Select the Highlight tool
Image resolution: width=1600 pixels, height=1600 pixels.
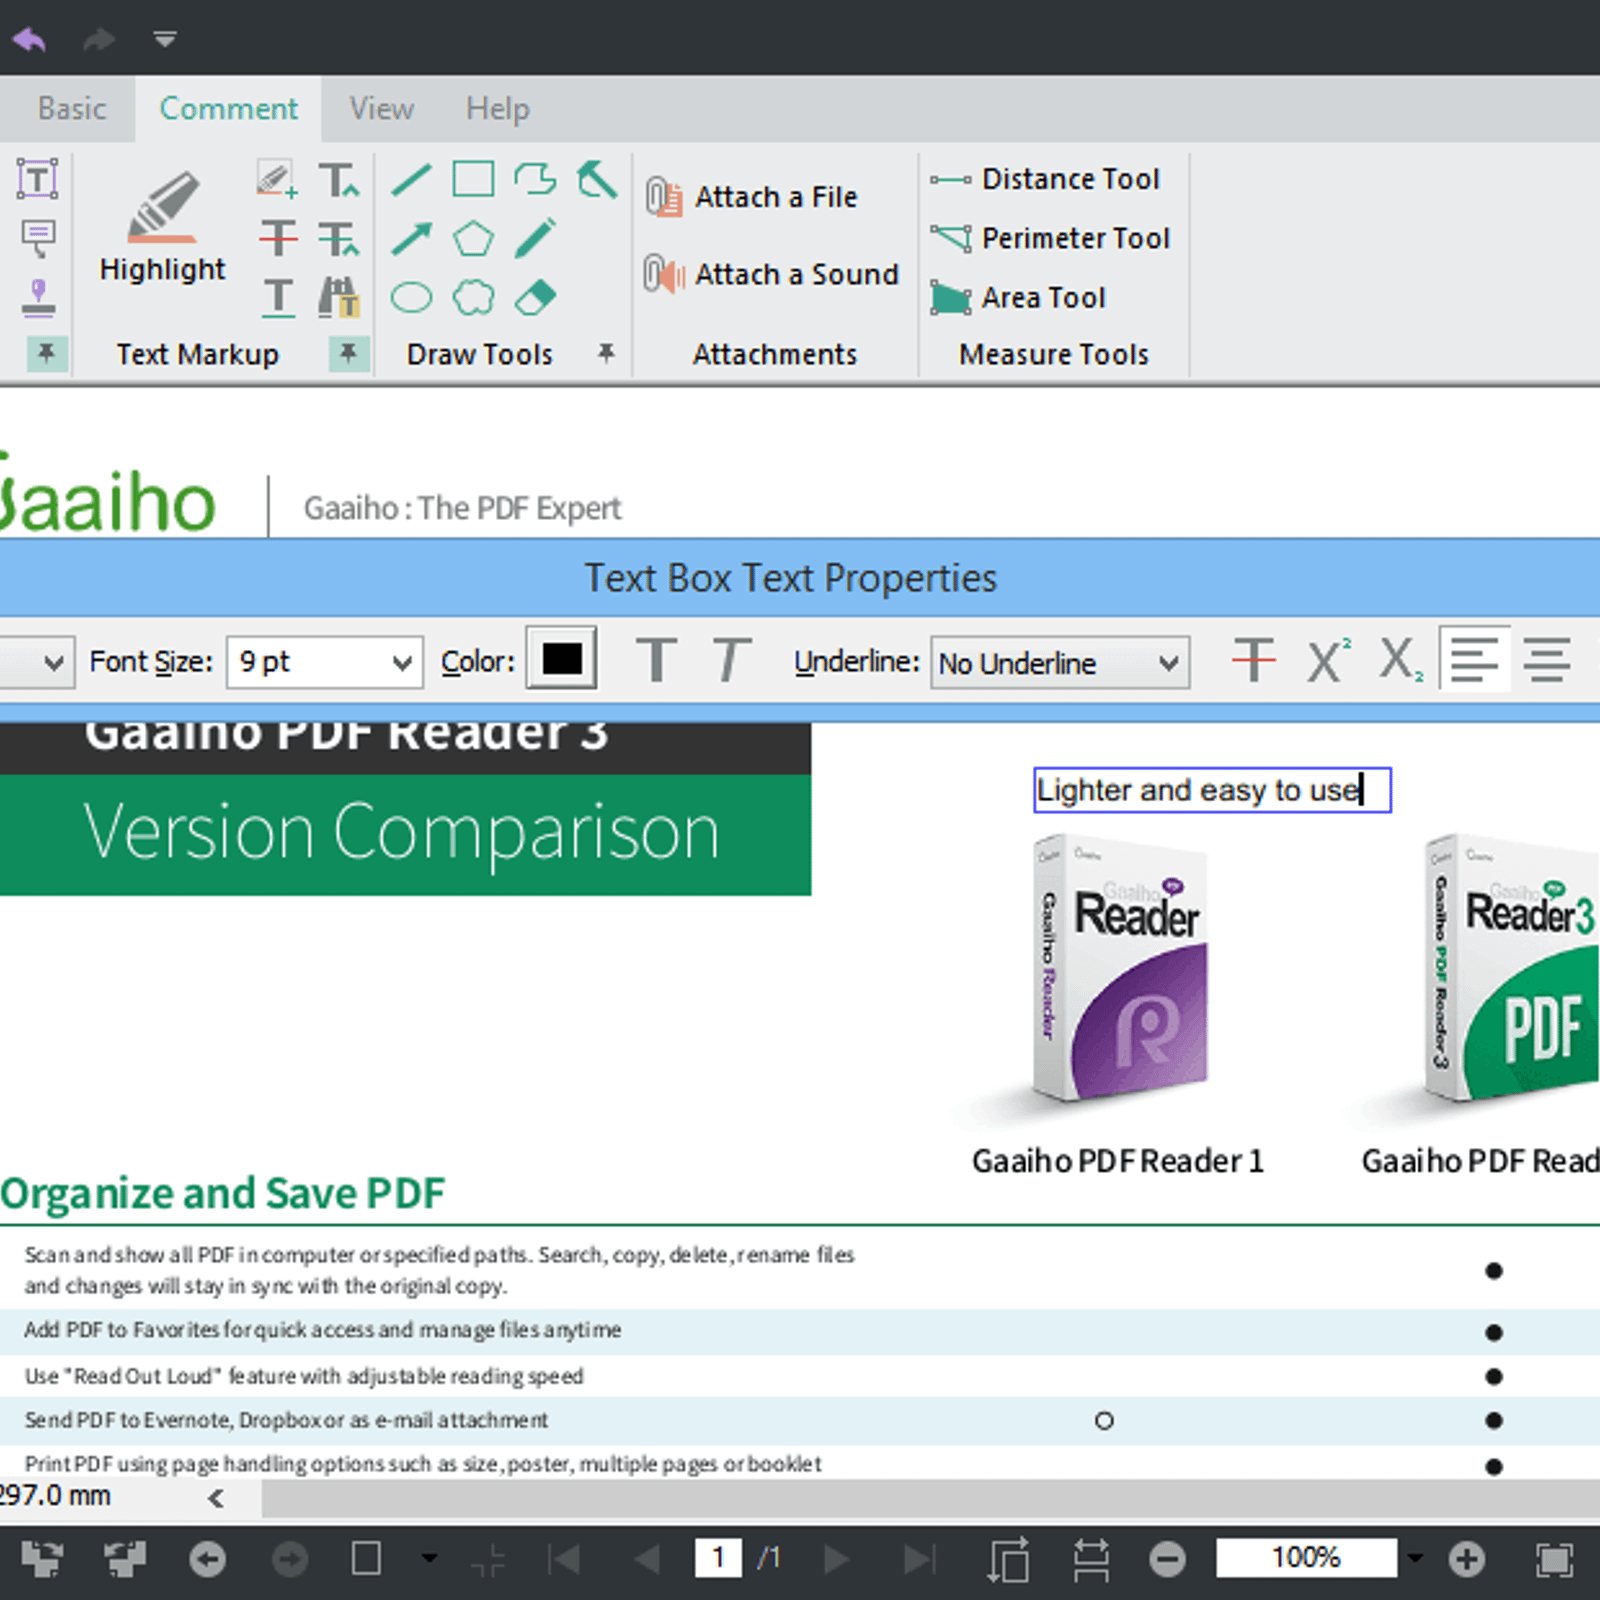point(163,226)
